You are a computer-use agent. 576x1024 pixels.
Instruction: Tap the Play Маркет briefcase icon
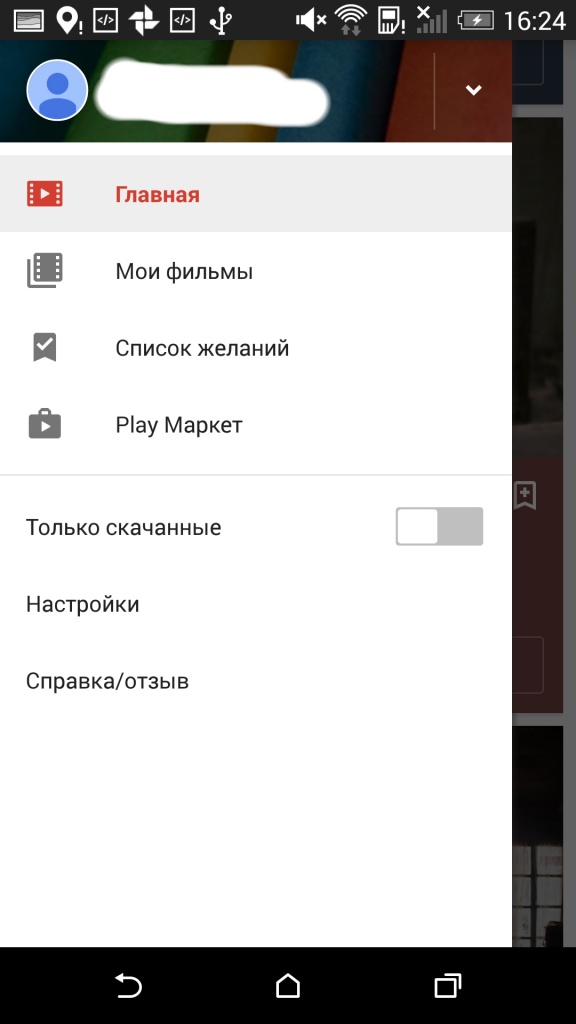pyautogui.click(x=44, y=424)
